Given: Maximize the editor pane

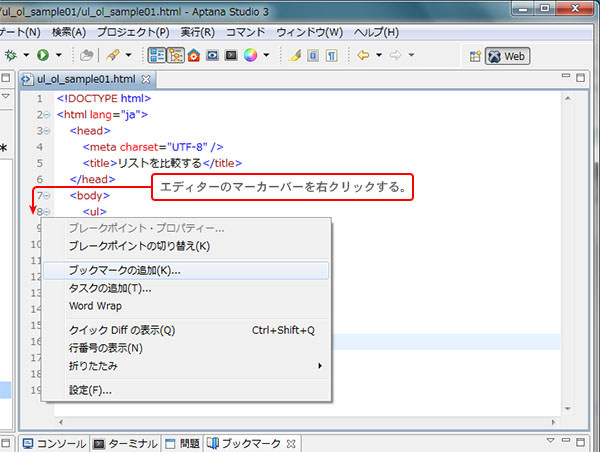Looking at the screenshot, I should (580, 78).
